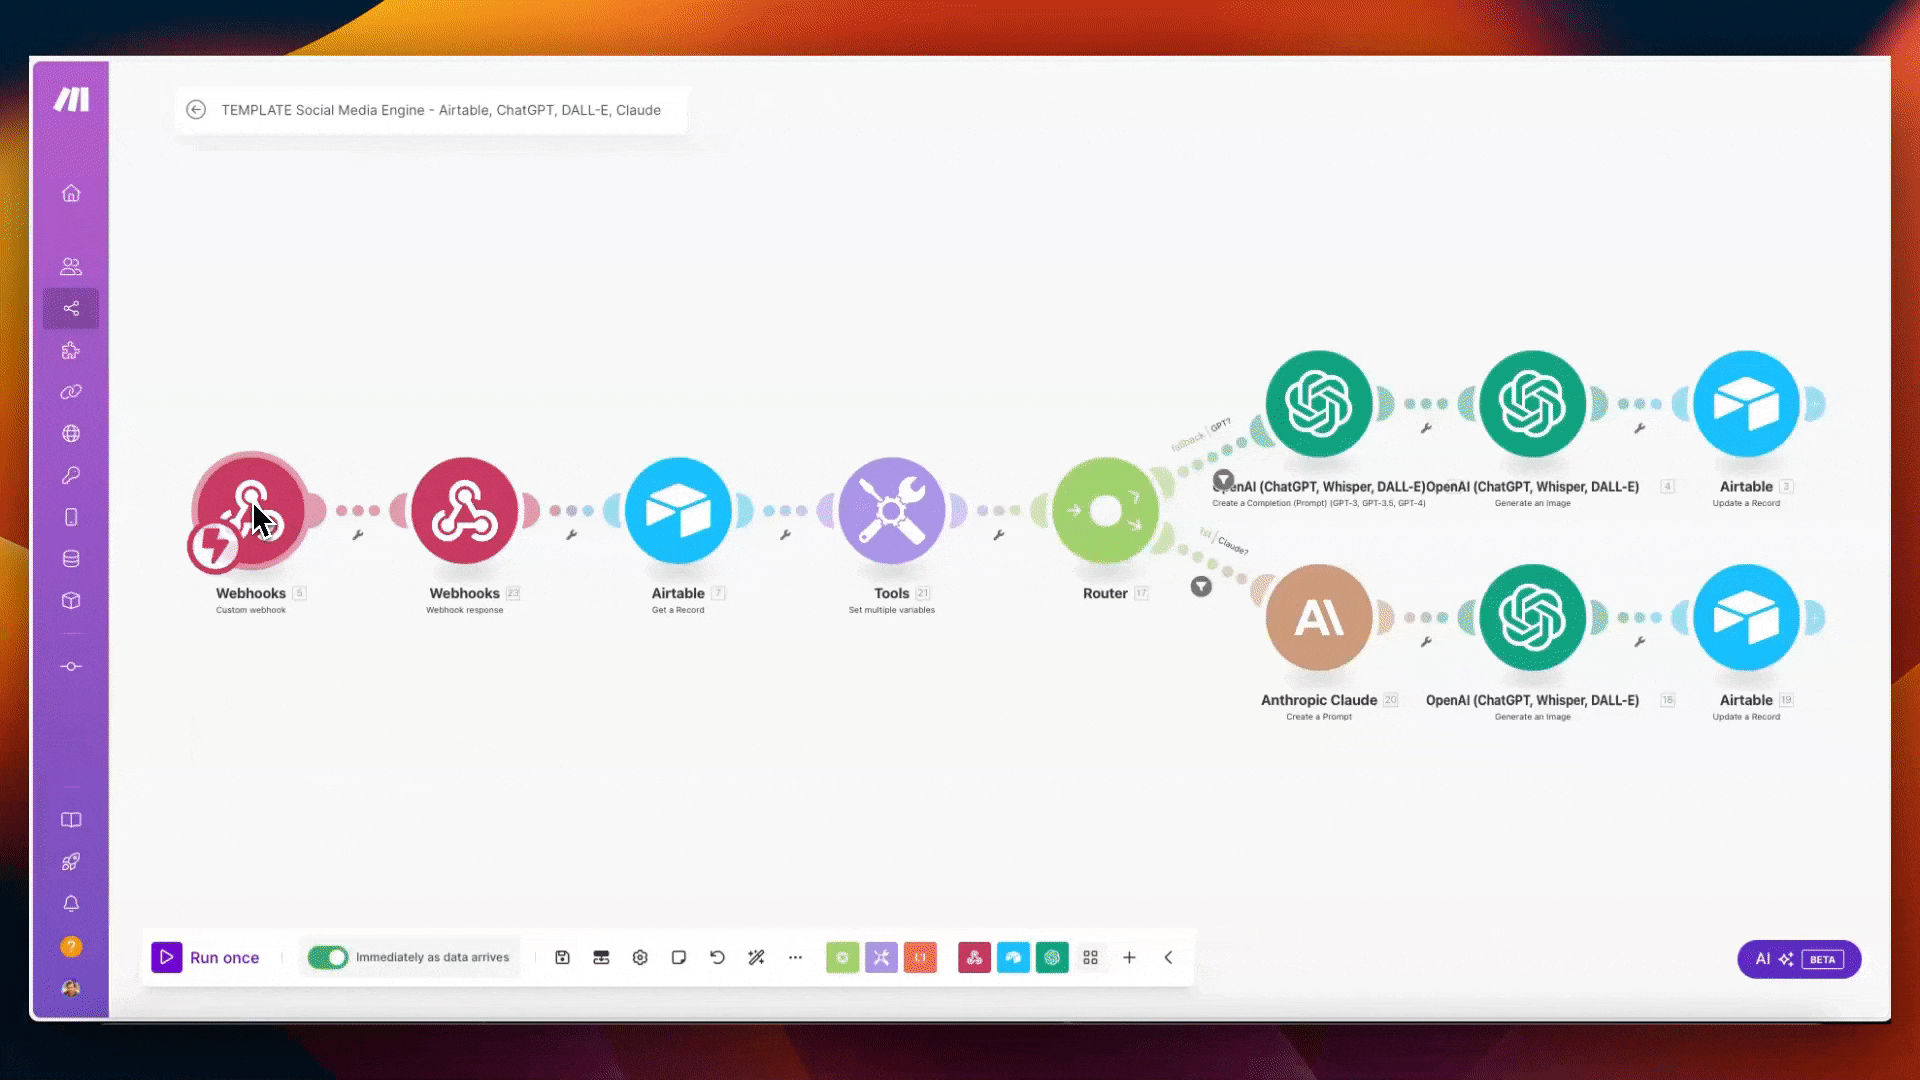Click wrench between the two Webhooks modules
Viewport: 1920px width, 1080px height.
(x=358, y=535)
